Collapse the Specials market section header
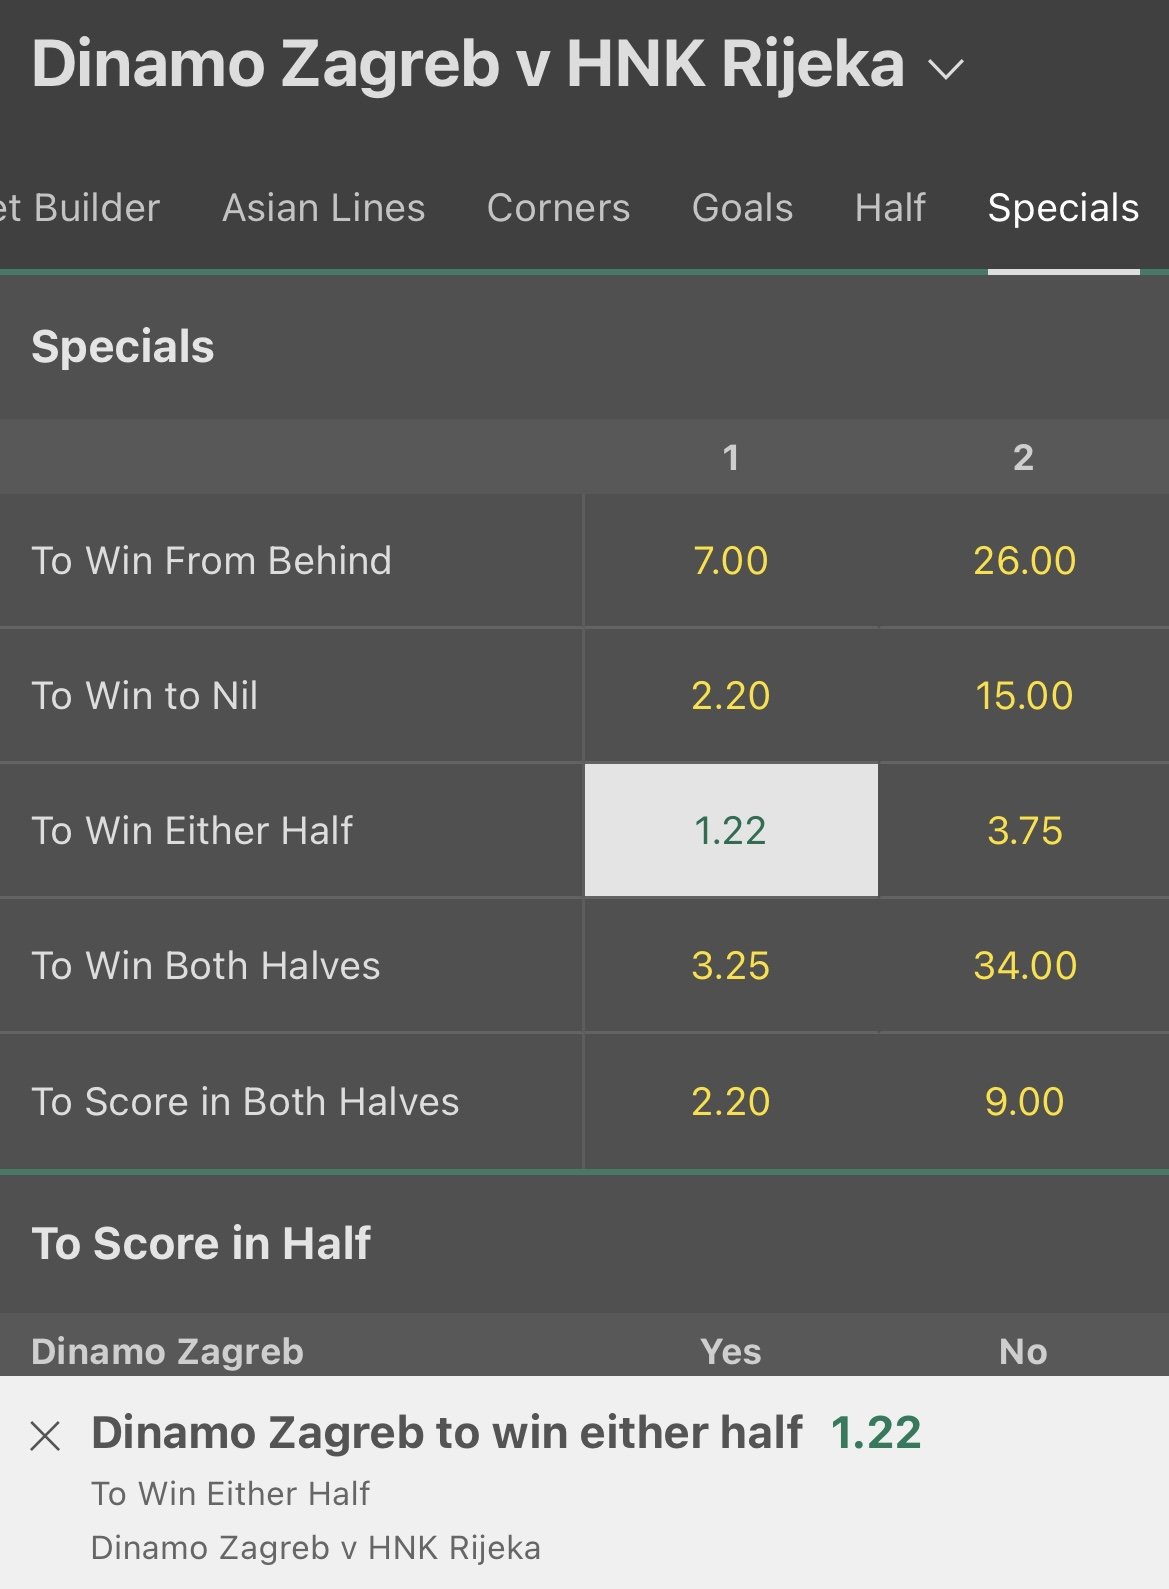 coord(123,347)
